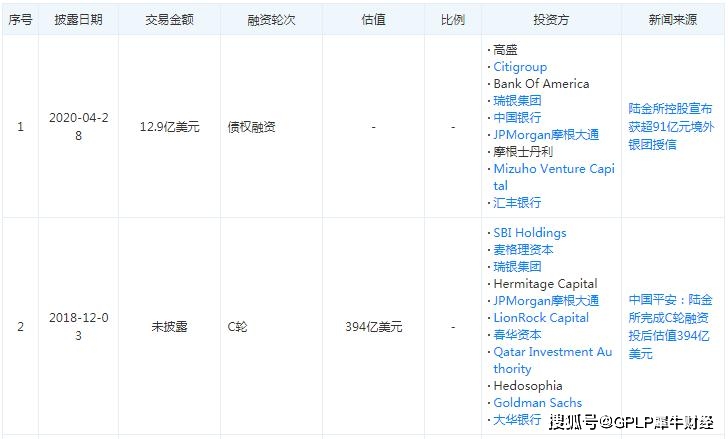Open the Citigroup investor link
Screen dimensions: 728x439
(x=520, y=67)
